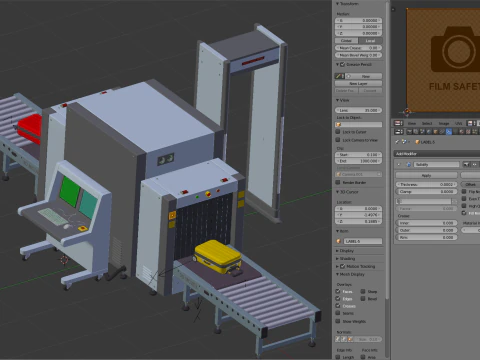Click the Properties editor type icon
Screen dimensions: 480x360
[x=399, y=132]
